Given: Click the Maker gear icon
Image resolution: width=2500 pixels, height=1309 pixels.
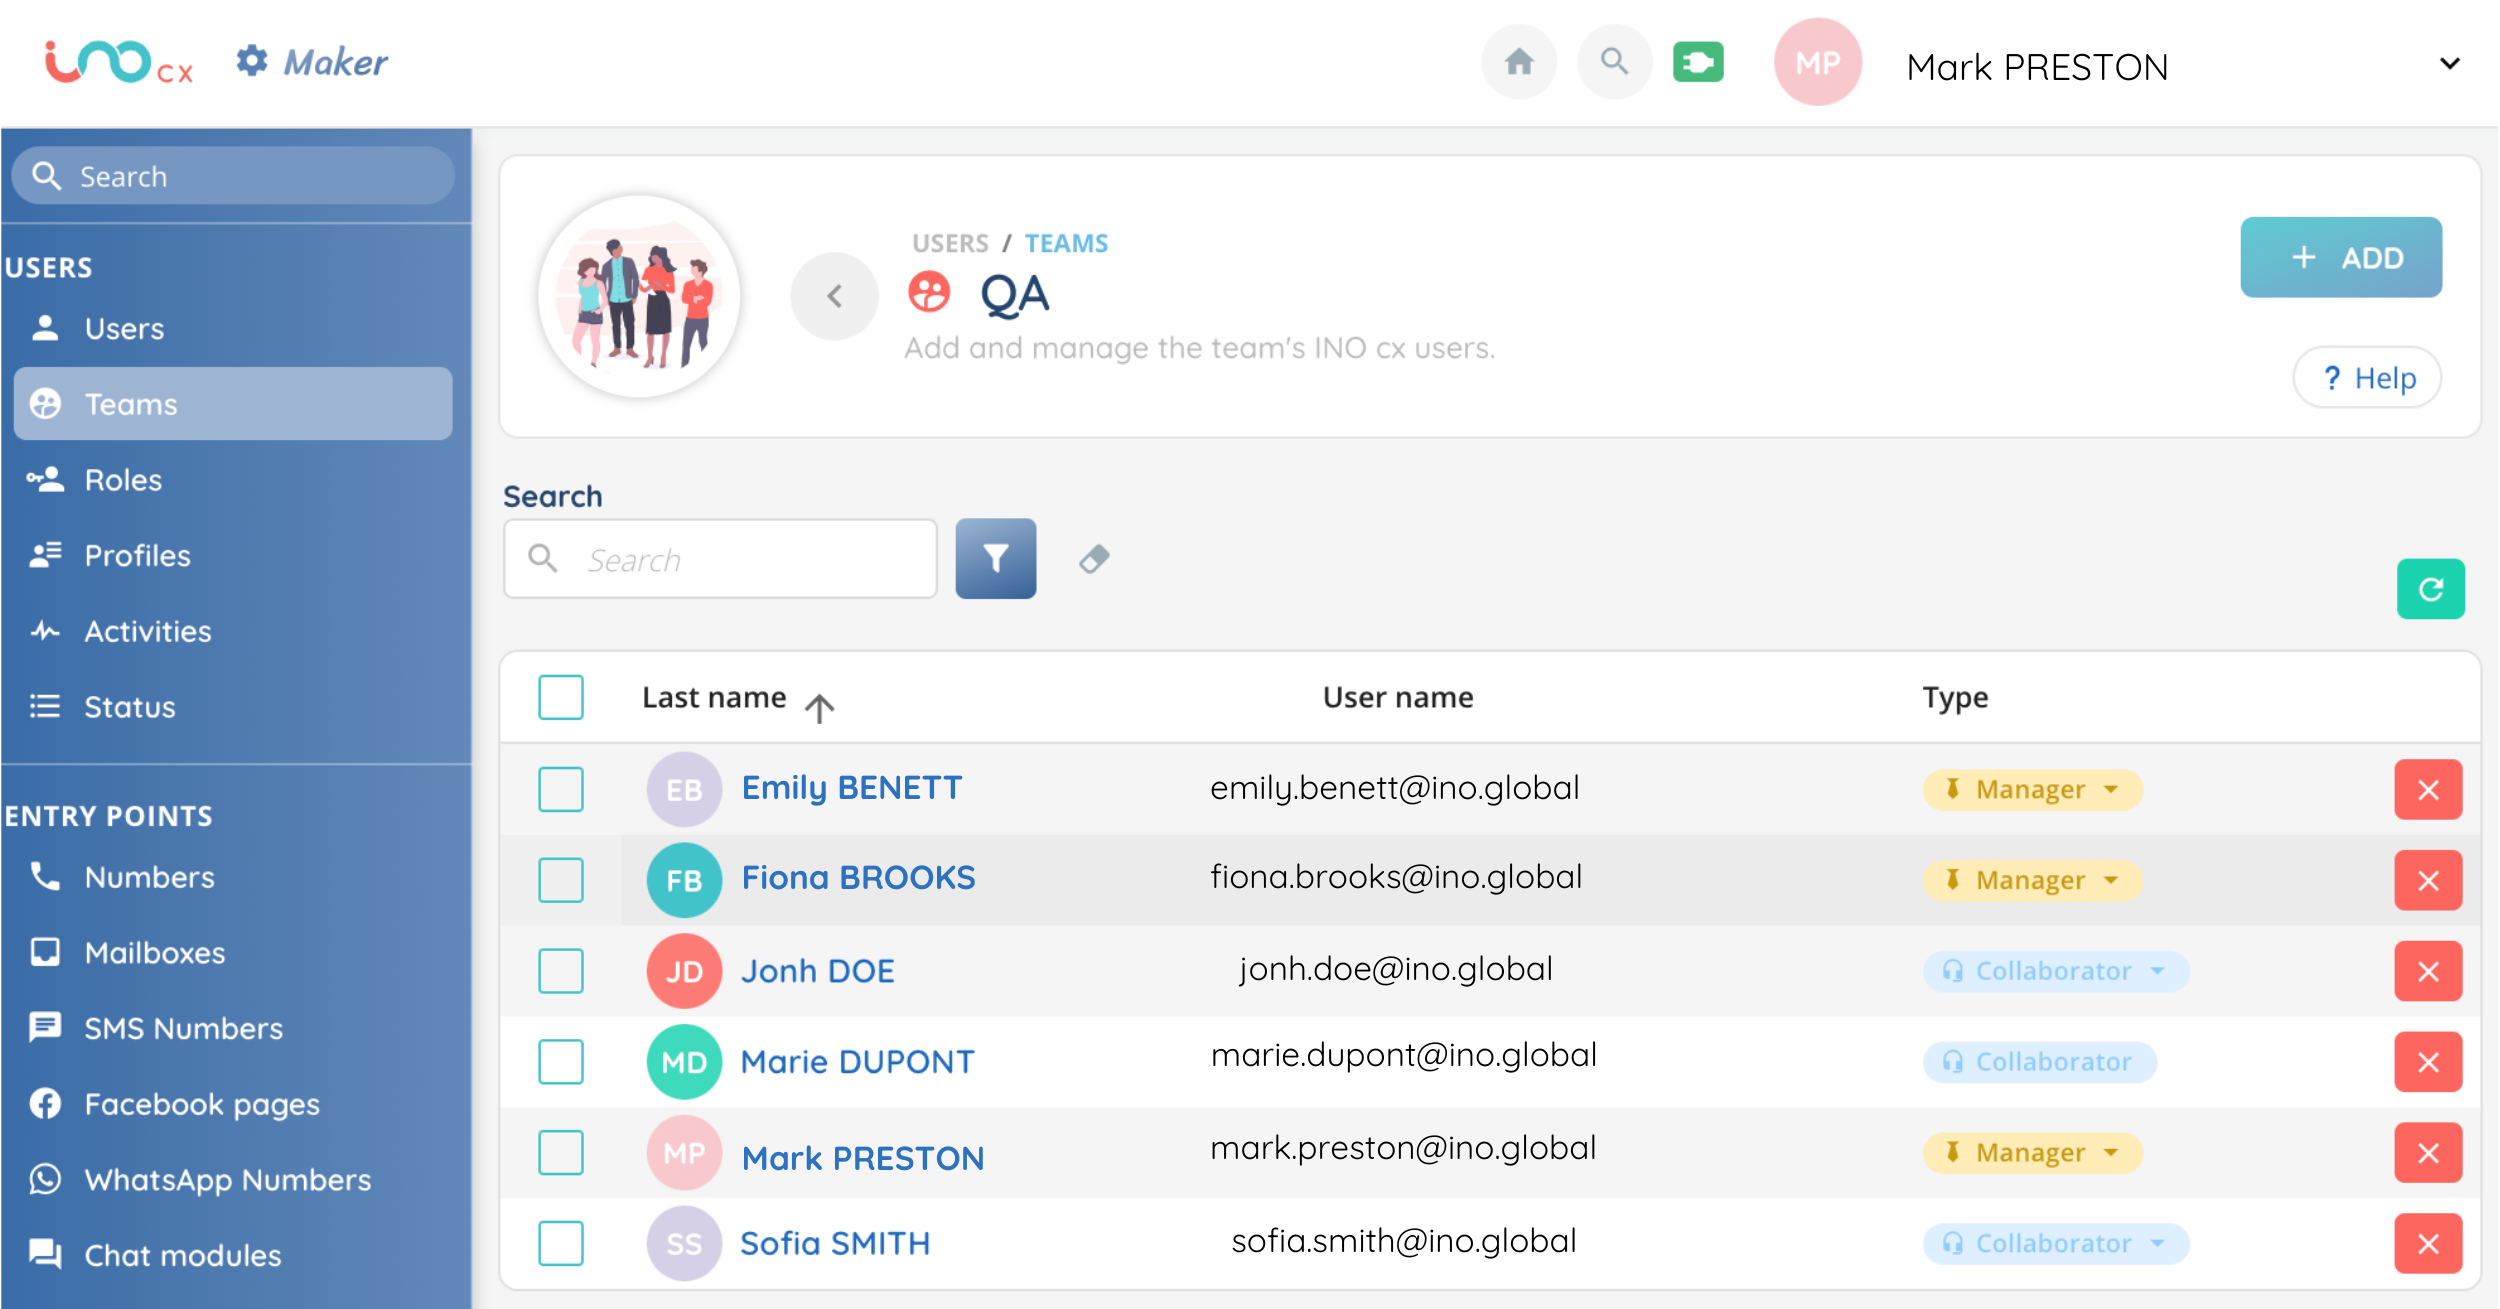Looking at the screenshot, I should [252, 61].
